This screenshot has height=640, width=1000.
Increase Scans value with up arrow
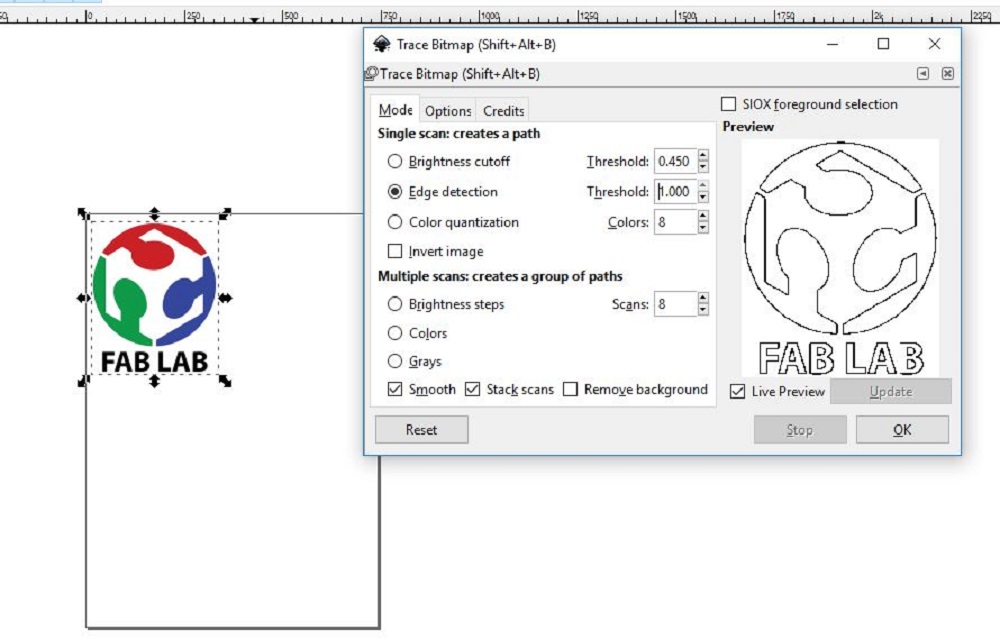click(x=703, y=298)
